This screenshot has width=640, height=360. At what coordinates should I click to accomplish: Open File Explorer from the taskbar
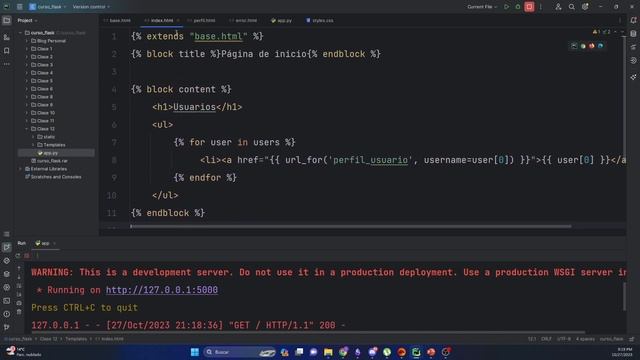[328, 352]
